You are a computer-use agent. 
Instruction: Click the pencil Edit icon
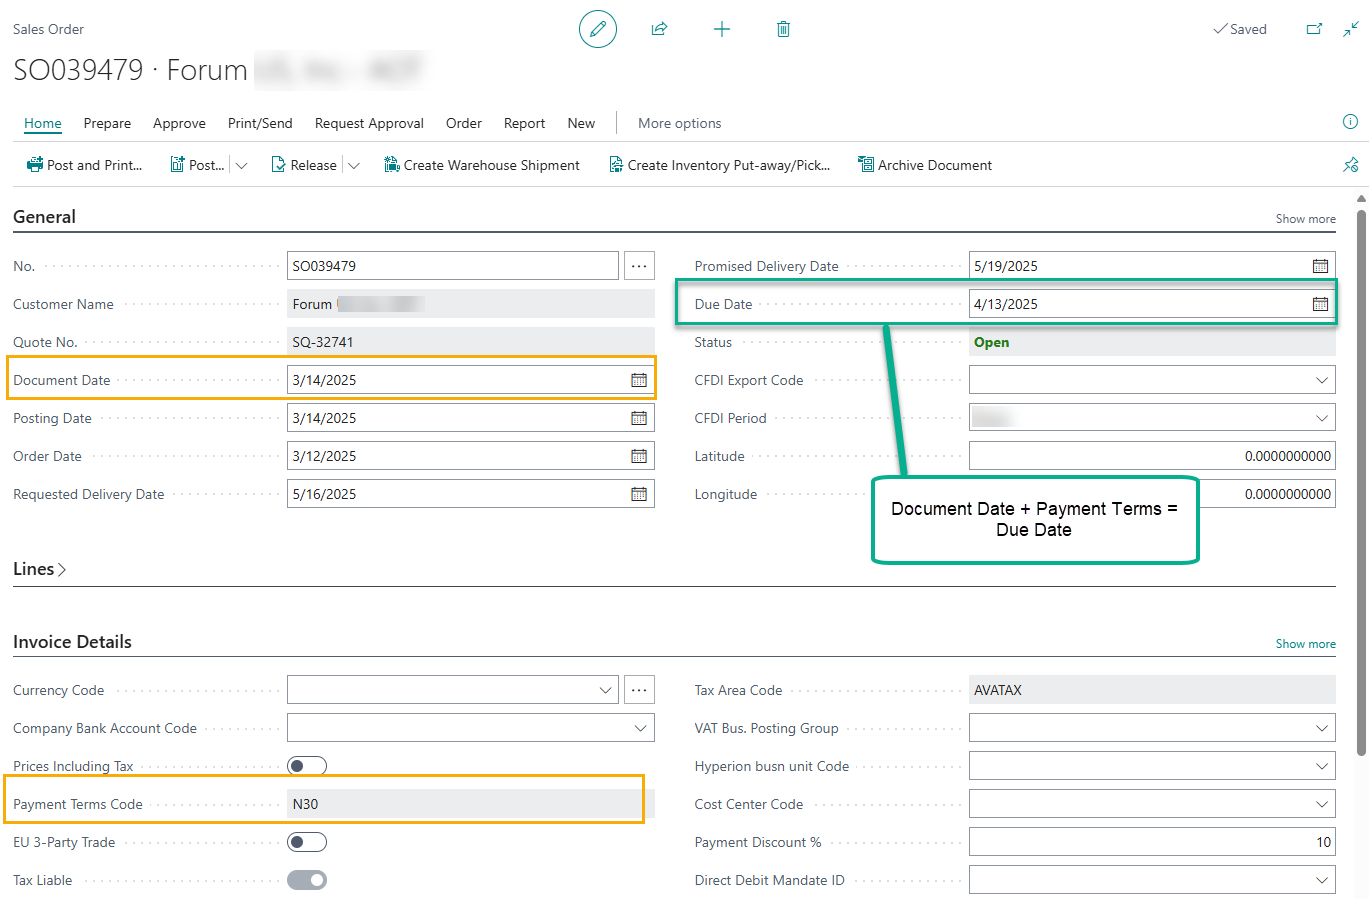[598, 29]
